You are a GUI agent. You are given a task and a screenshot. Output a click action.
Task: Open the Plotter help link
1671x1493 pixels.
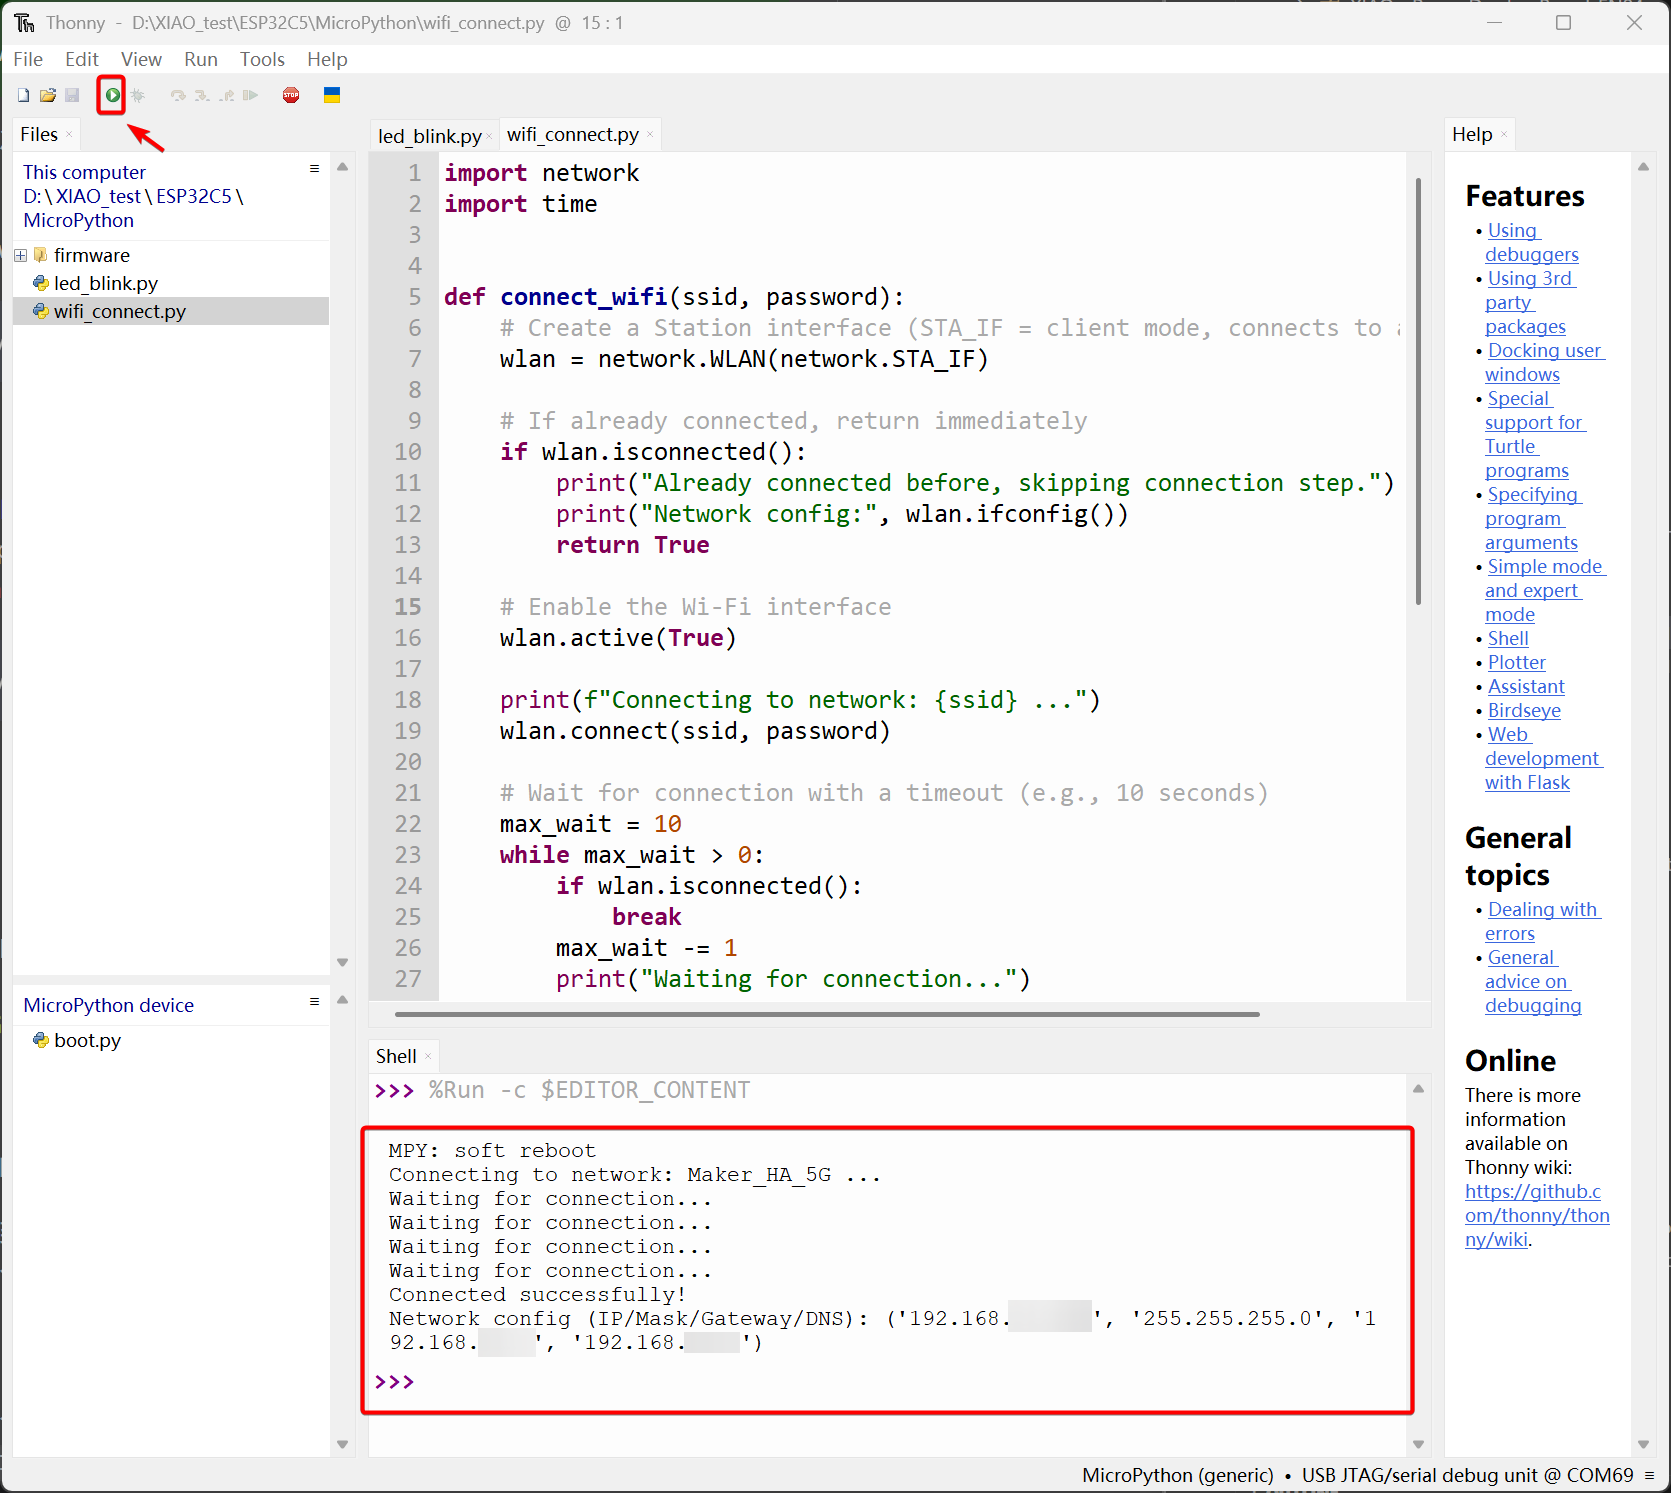point(1516,662)
